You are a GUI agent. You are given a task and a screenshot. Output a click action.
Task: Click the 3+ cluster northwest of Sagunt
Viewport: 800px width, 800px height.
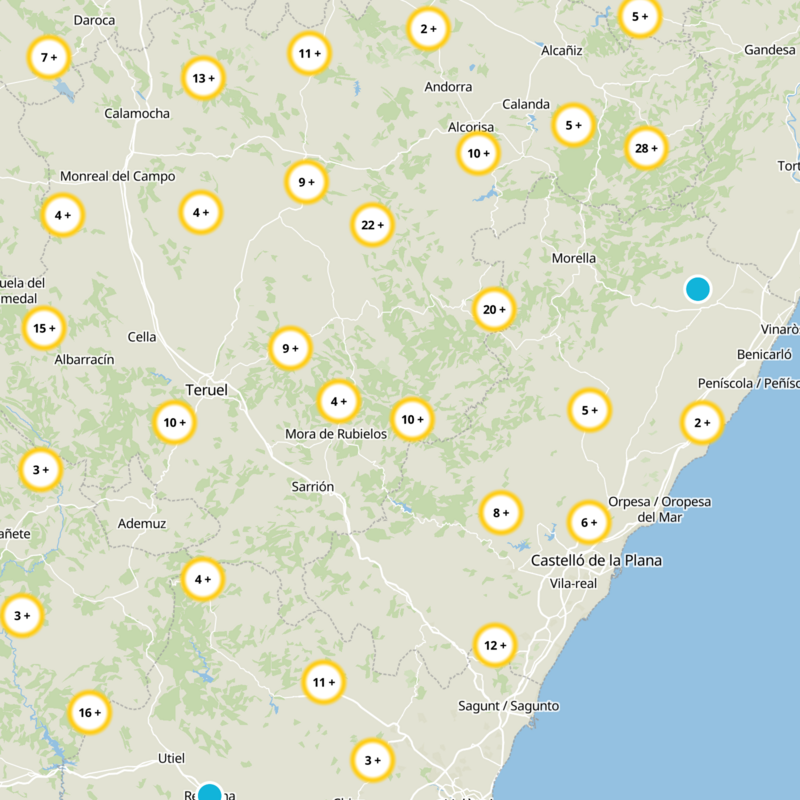click(372, 758)
